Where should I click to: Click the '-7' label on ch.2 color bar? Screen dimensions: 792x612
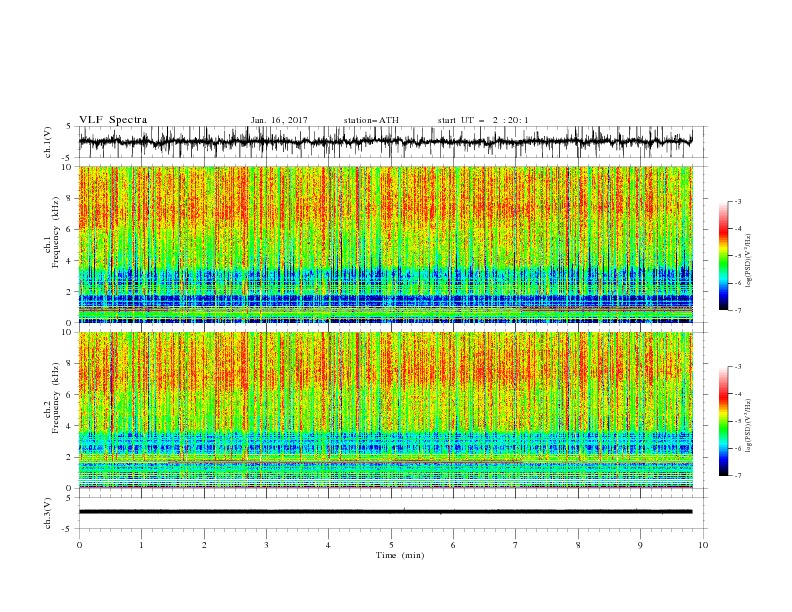[x=738, y=475]
